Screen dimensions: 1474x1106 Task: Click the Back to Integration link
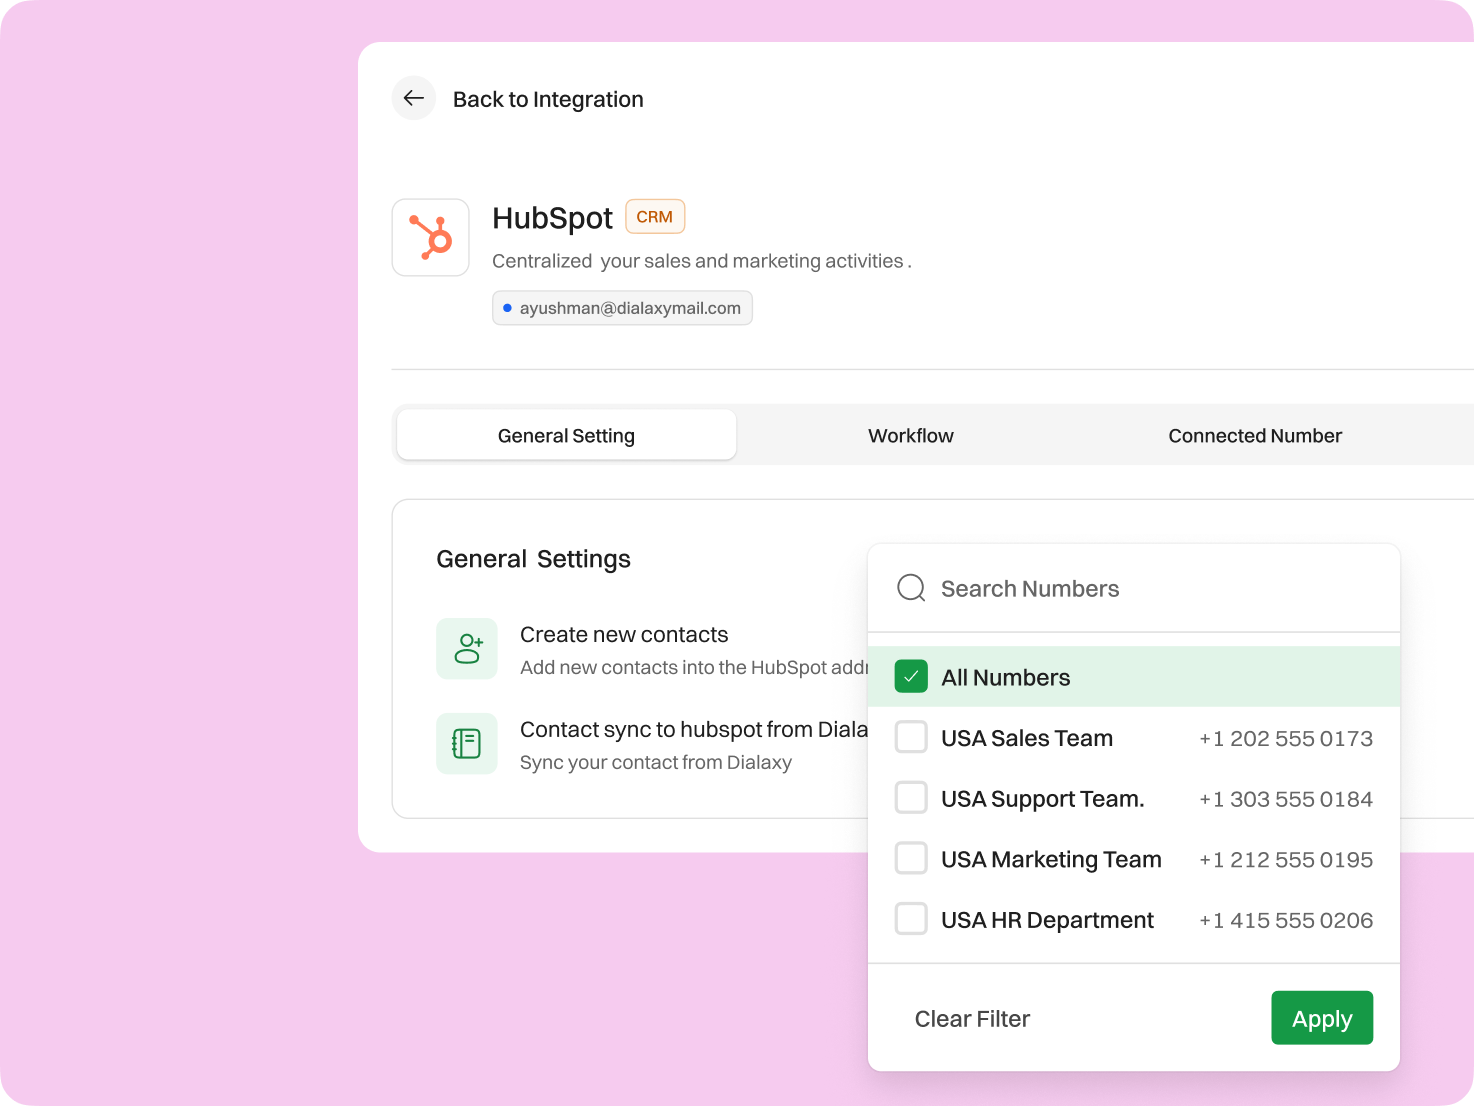click(548, 98)
